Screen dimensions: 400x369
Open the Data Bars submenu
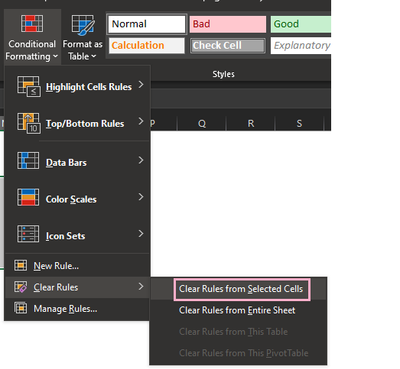[x=77, y=162]
